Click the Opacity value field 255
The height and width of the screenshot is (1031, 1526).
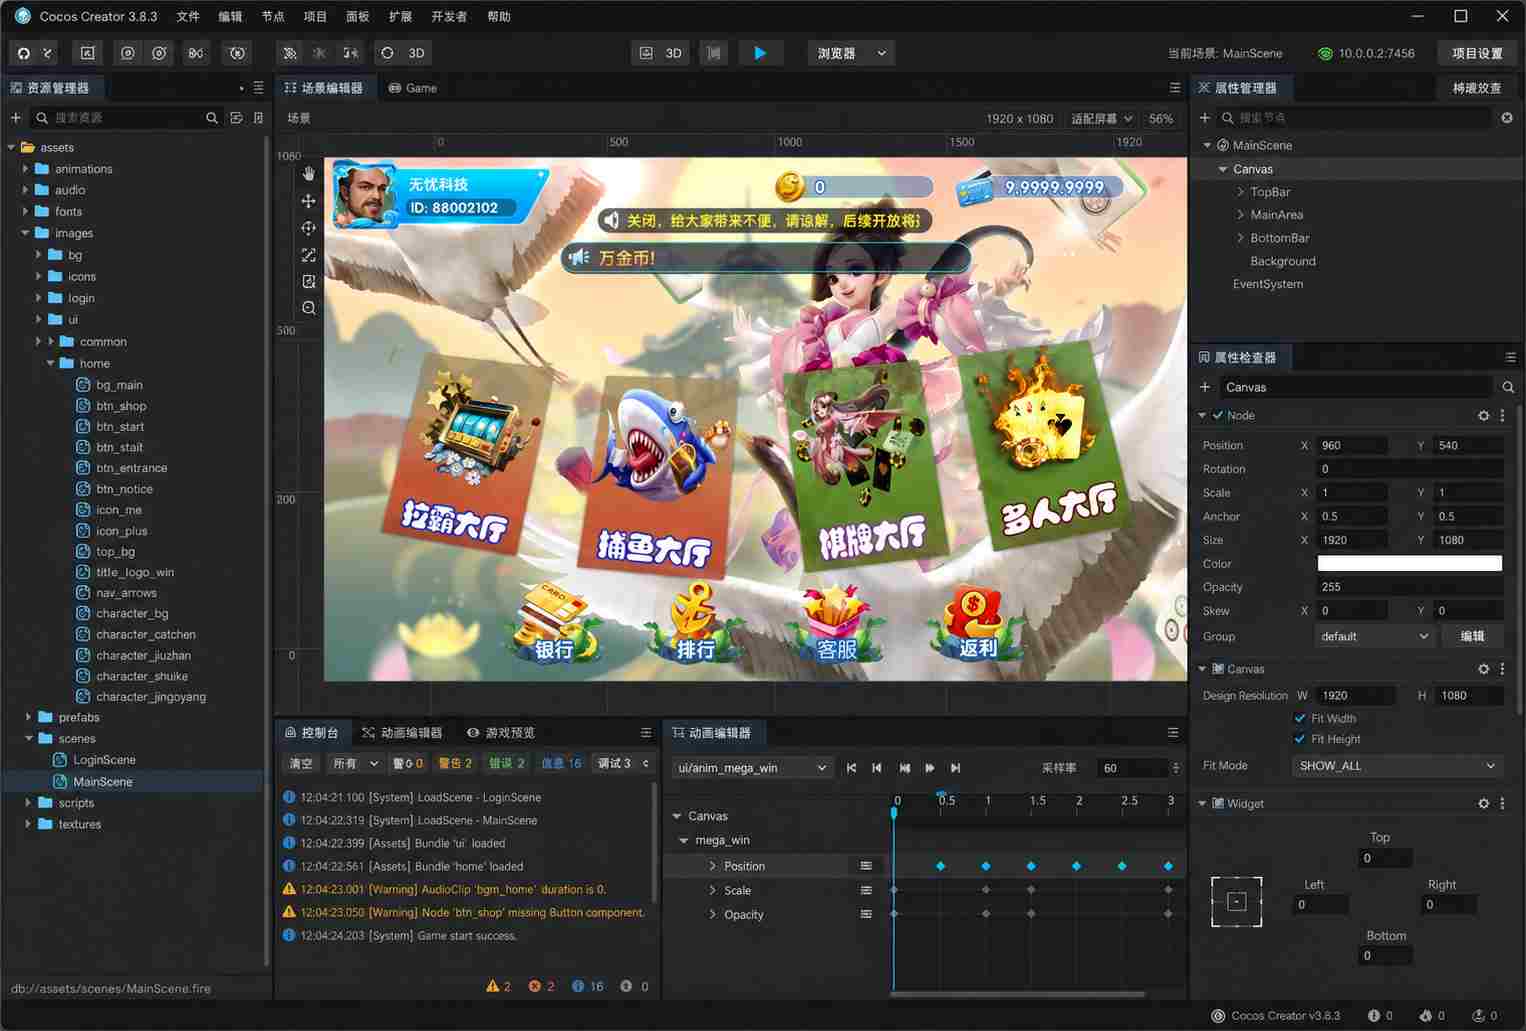click(x=1410, y=587)
